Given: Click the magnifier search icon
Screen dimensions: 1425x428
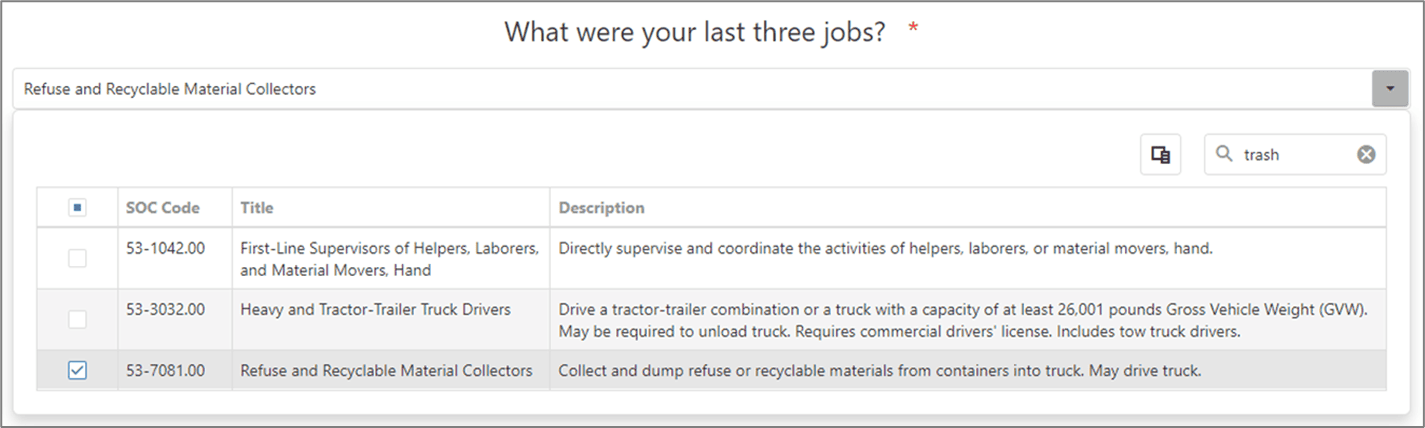Looking at the screenshot, I should (1223, 154).
